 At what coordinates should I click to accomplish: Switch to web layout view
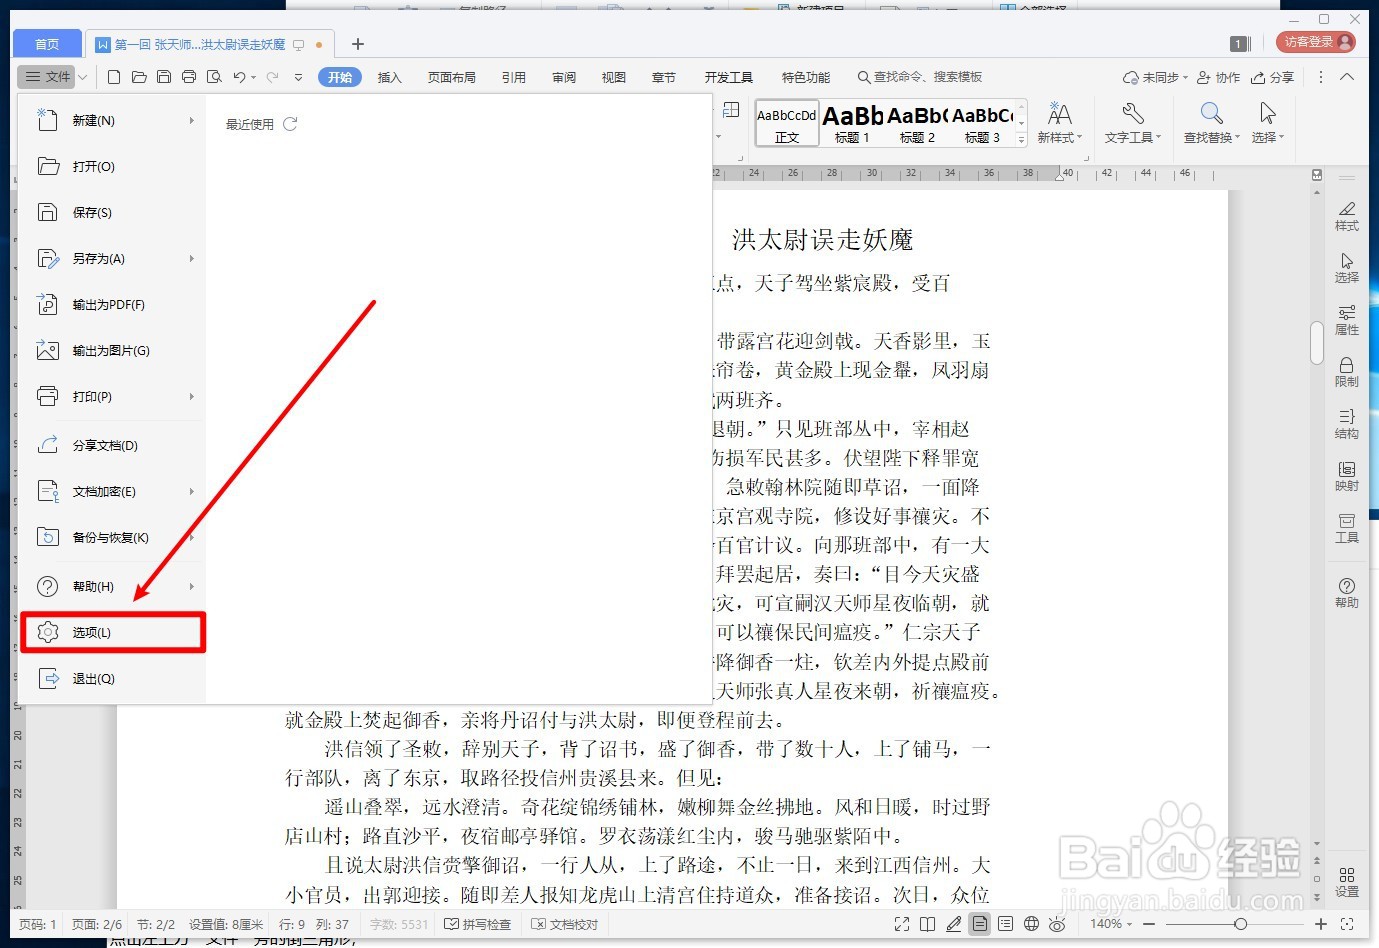(x=1030, y=924)
